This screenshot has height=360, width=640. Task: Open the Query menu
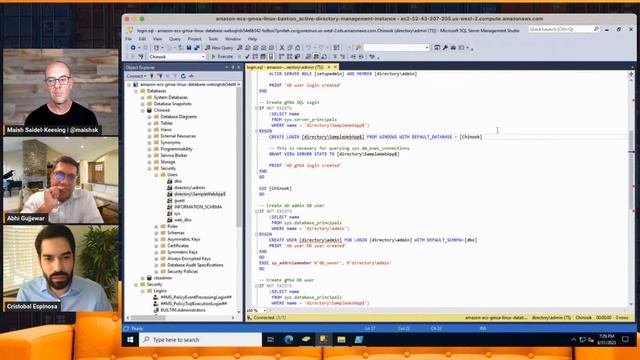[175, 39]
